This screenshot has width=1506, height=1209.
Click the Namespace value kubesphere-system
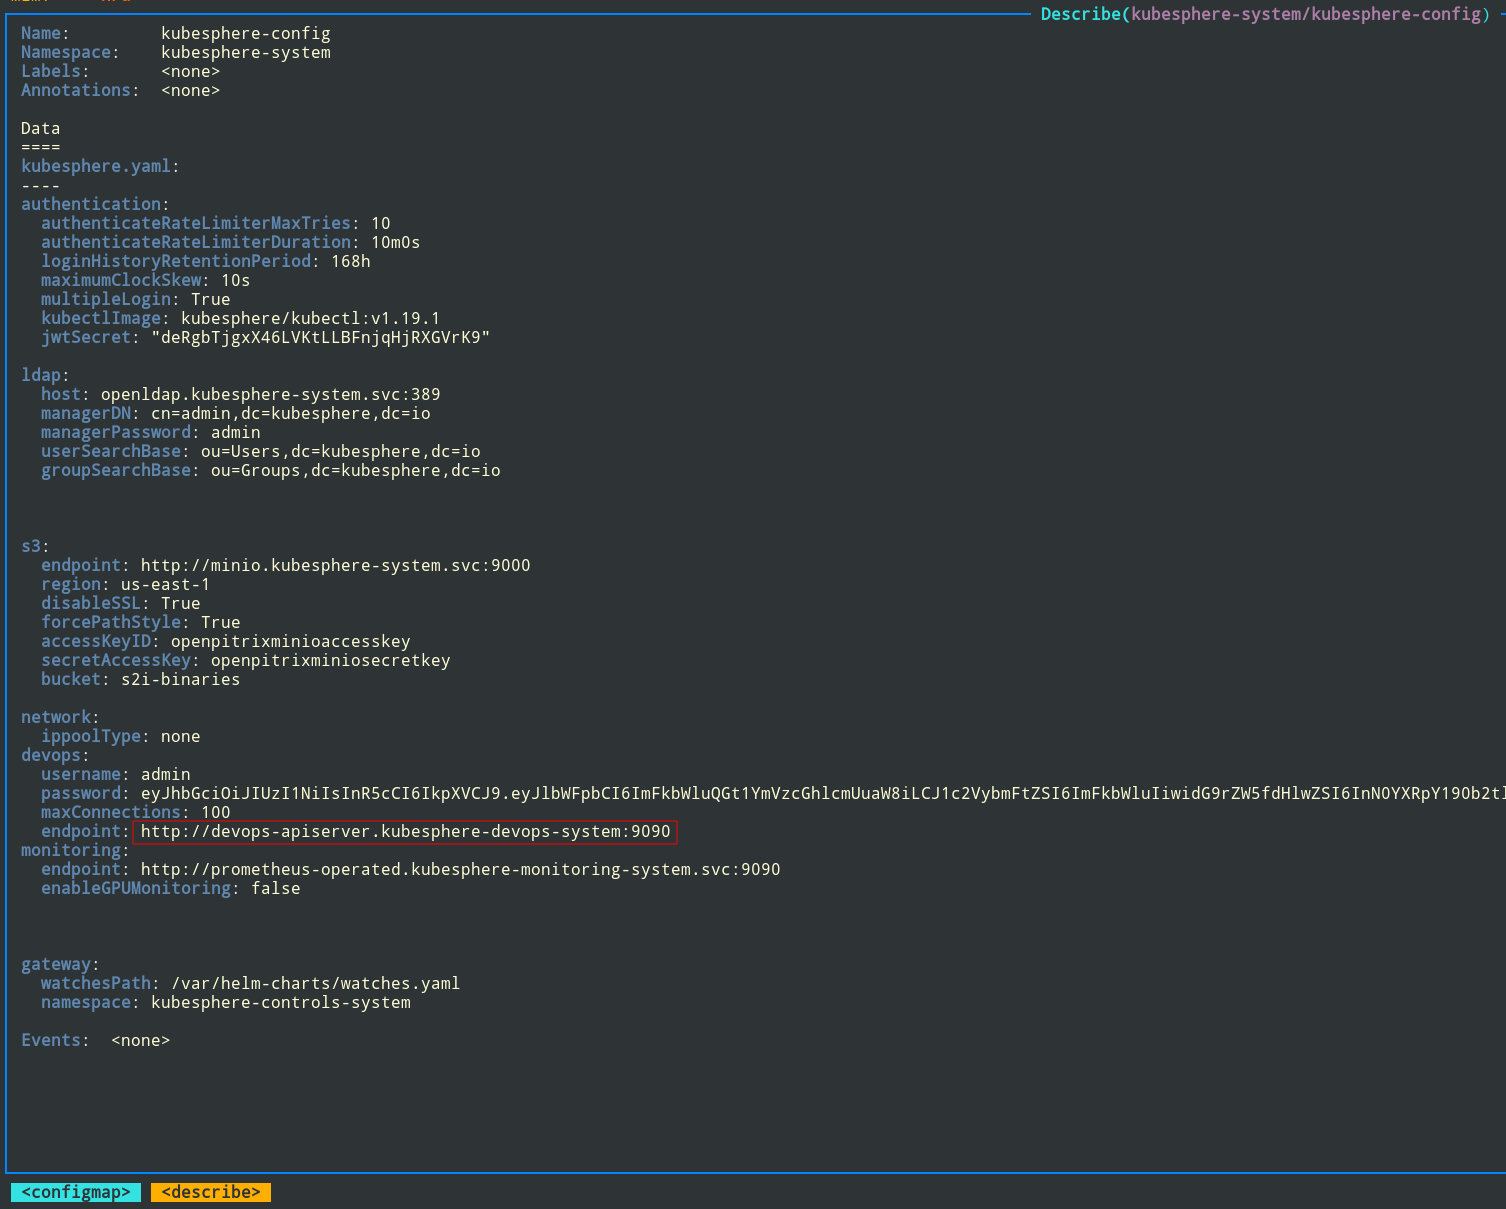246,52
